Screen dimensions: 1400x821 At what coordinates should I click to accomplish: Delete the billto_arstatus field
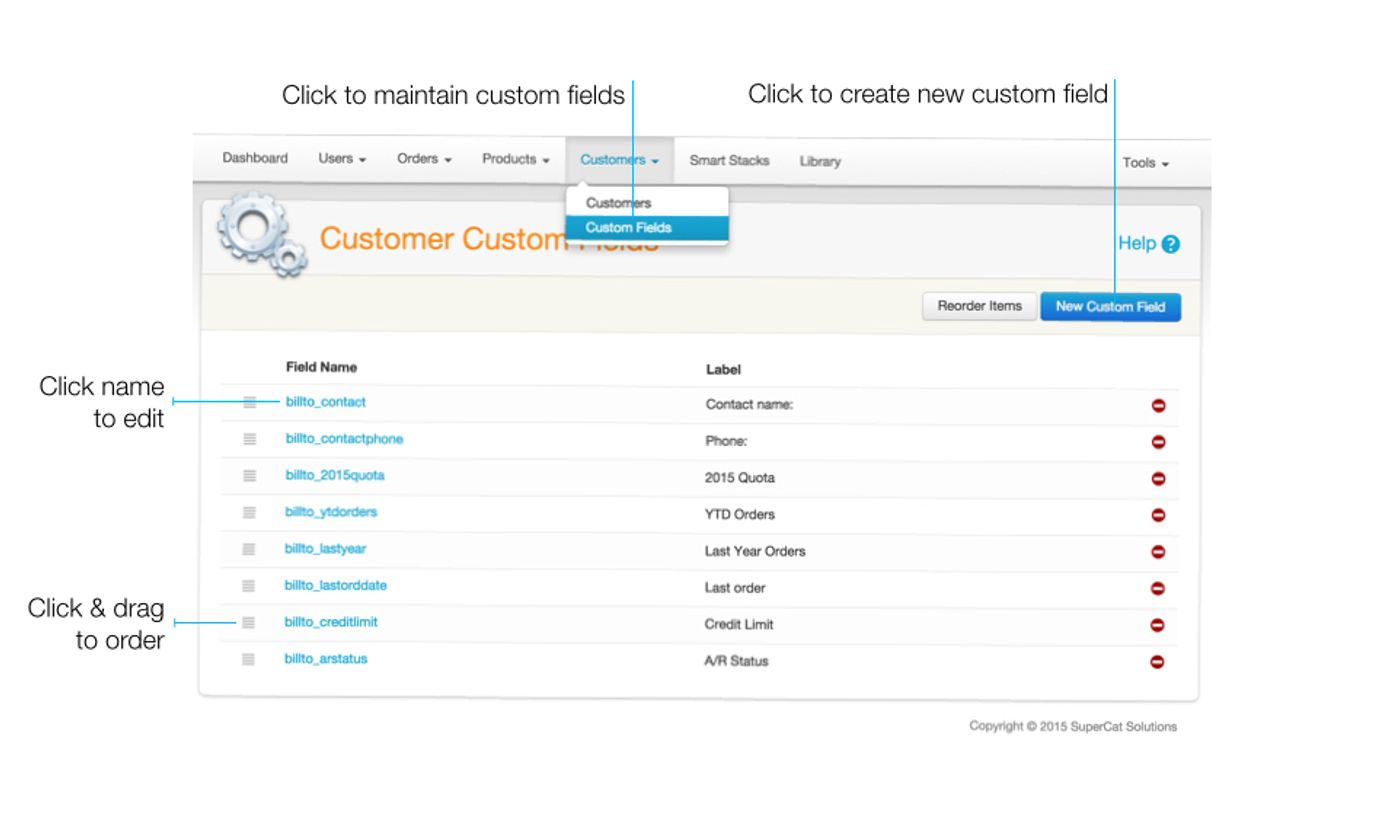click(1158, 661)
